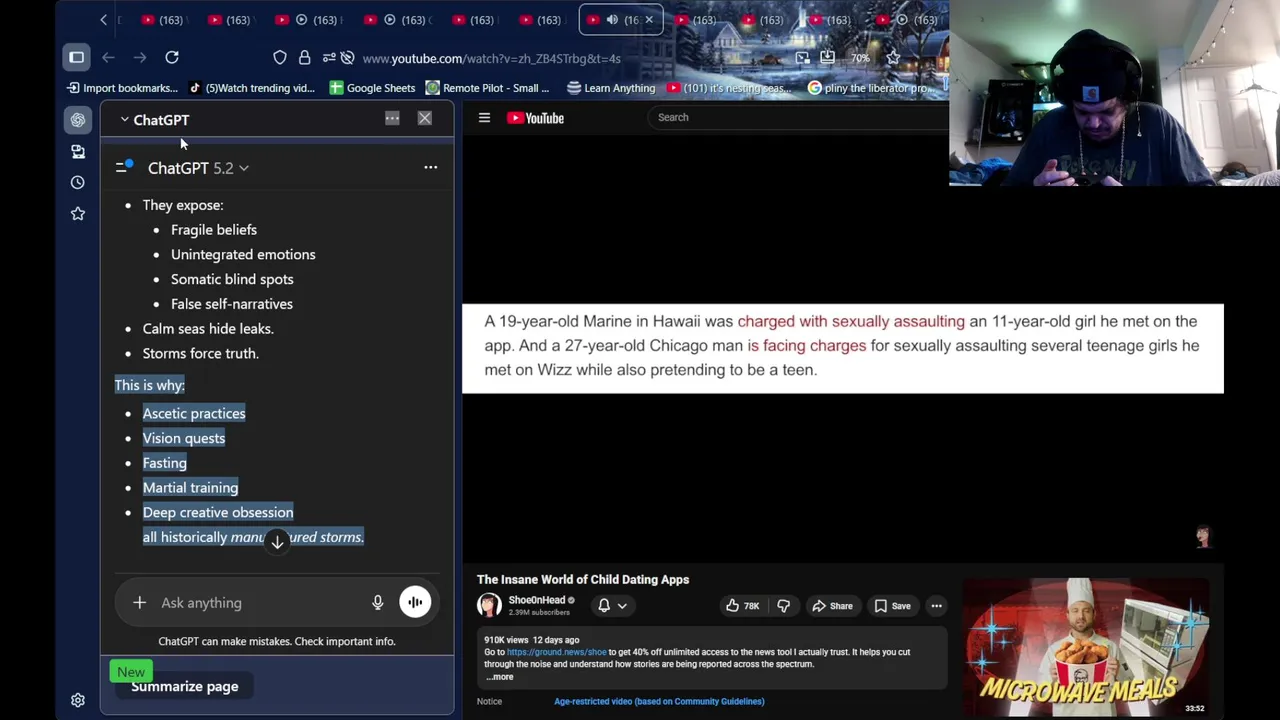Viewport: 1280px width, 720px height.
Task: Start ChatGPT voice mode button
Action: (415, 602)
